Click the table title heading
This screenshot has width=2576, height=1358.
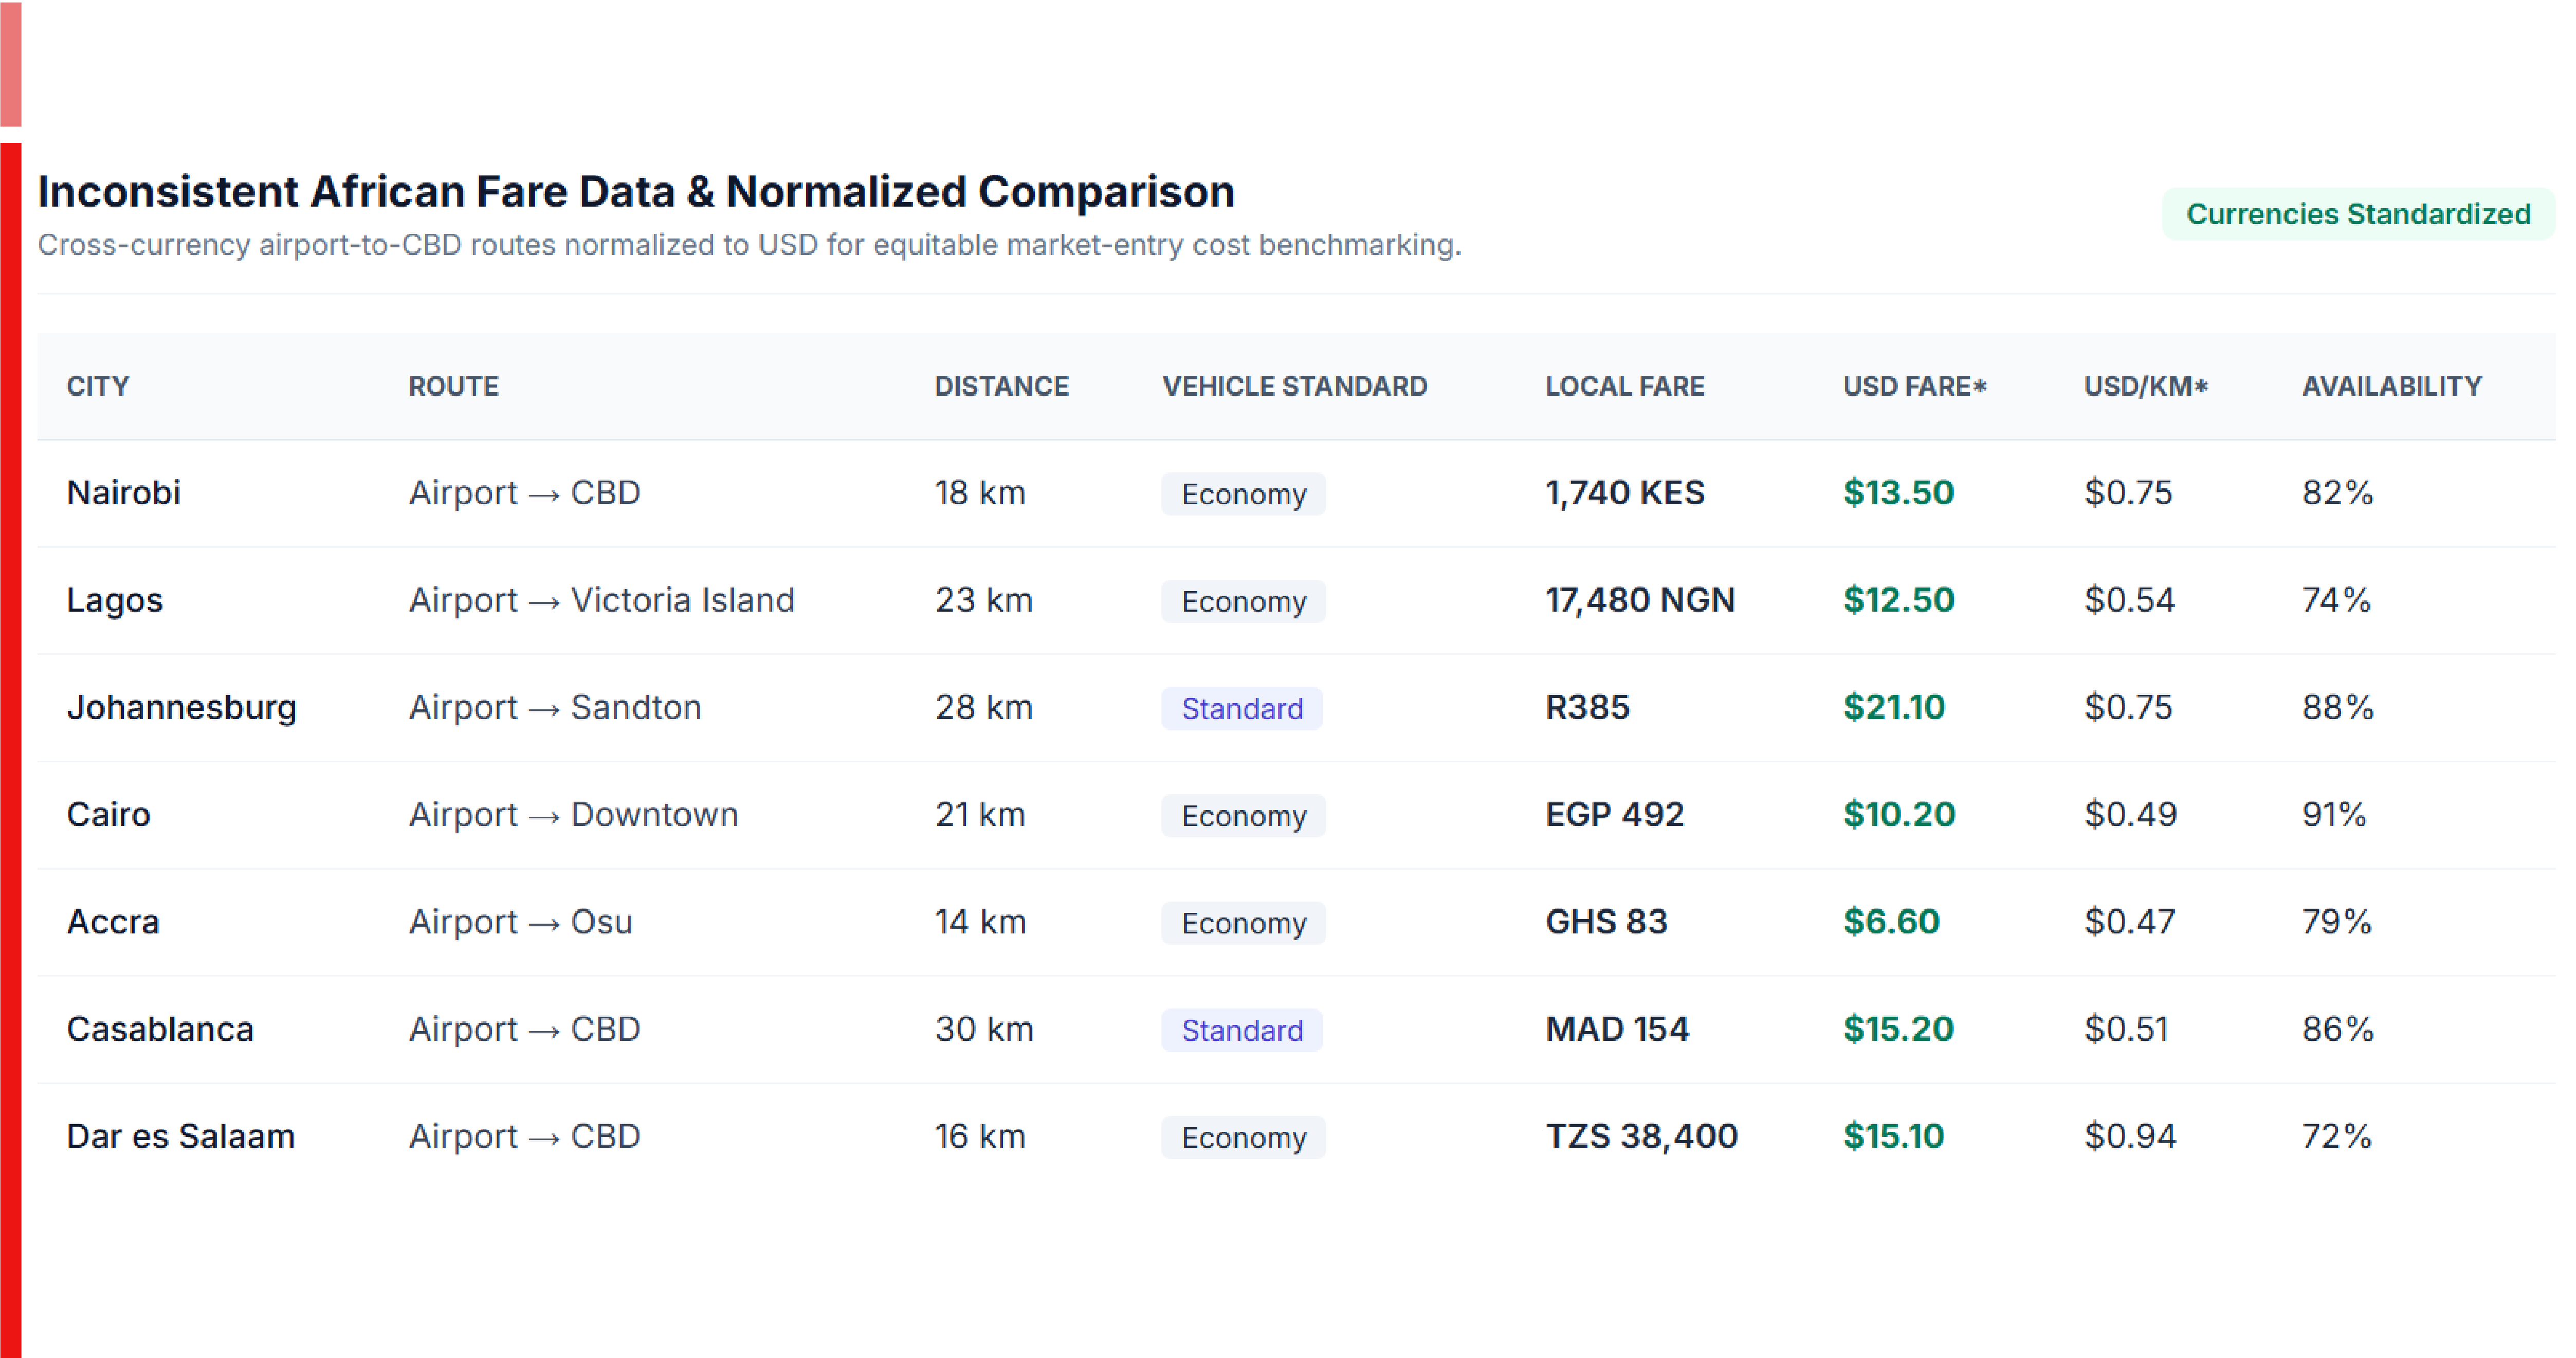click(636, 191)
